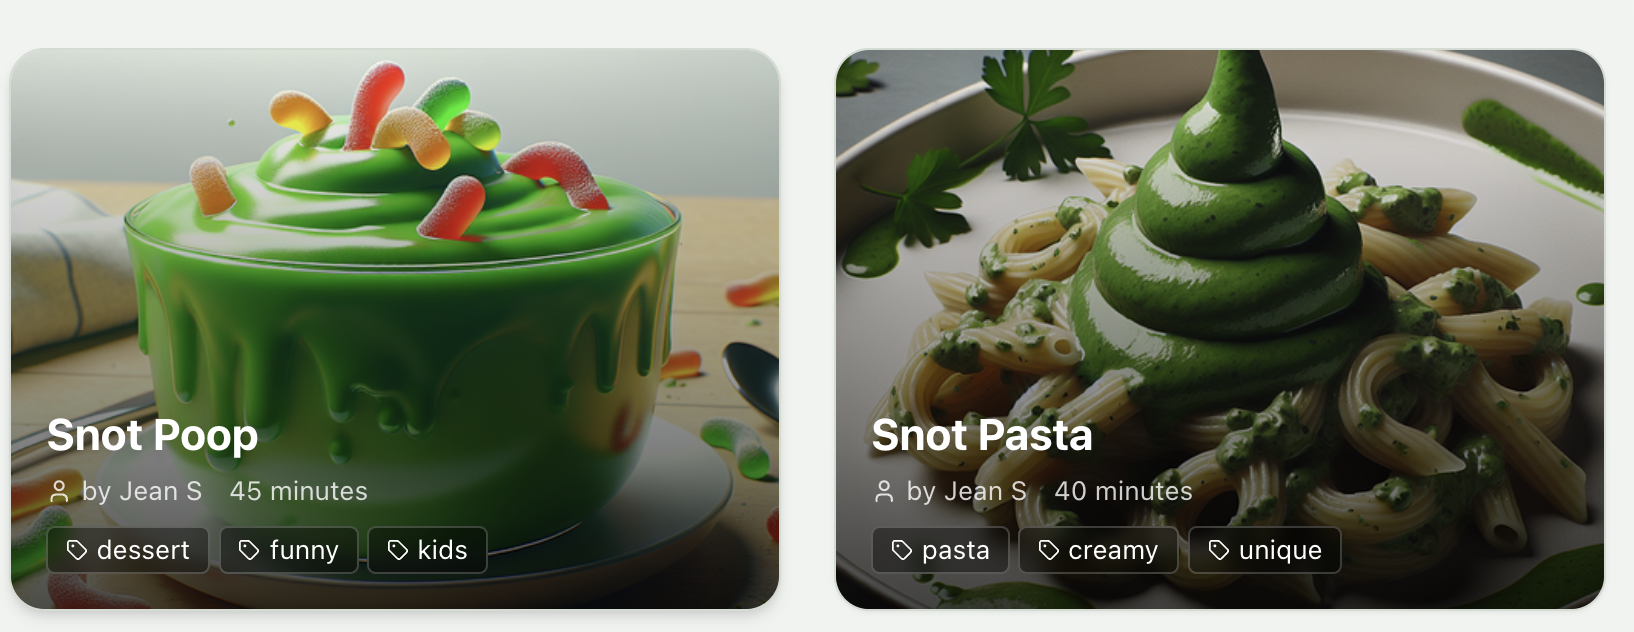1634x632 pixels.
Task: Open the Snot Pasta recipe title
Action: [x=982, y=435]
